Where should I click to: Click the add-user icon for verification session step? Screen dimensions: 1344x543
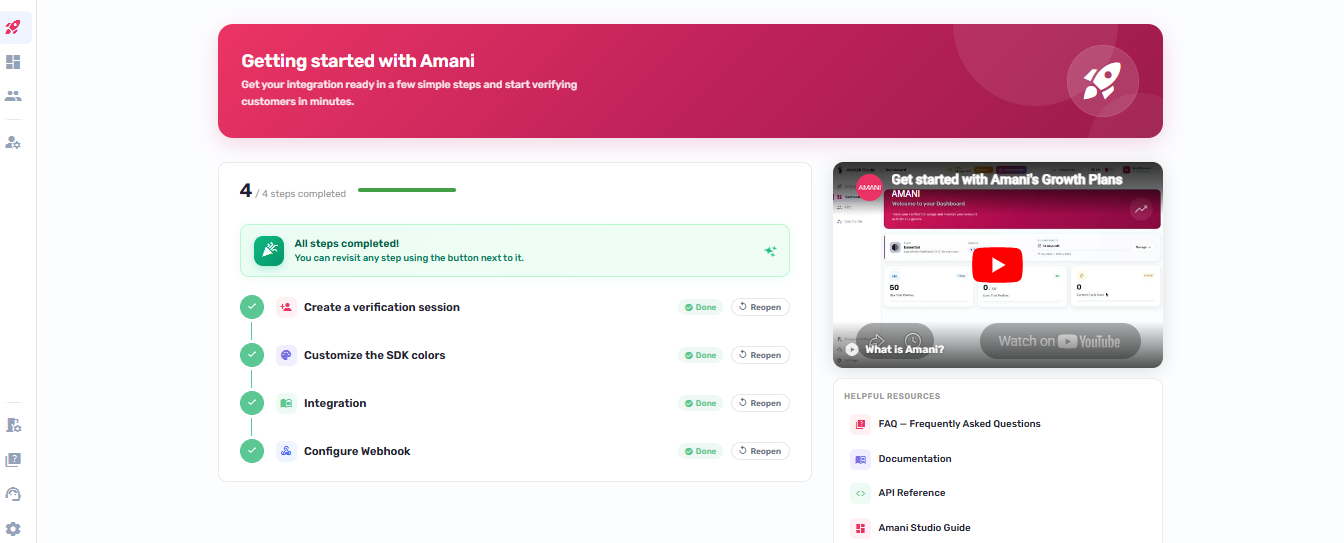[x=286, y=307]
